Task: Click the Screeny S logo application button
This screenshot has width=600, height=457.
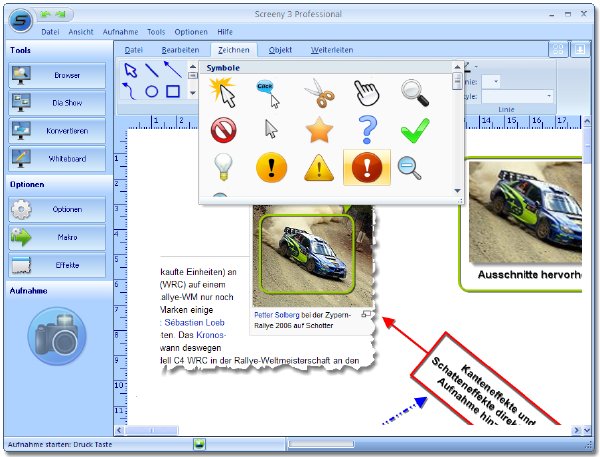Action: tap(21, 21)
